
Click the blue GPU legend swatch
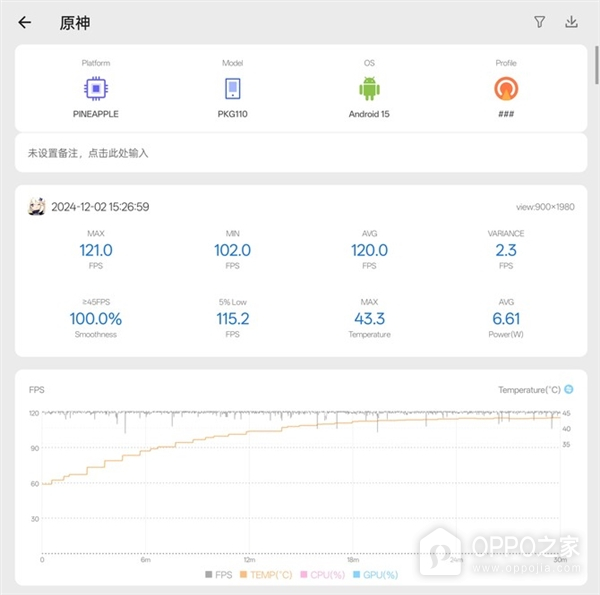coord(357,574)
